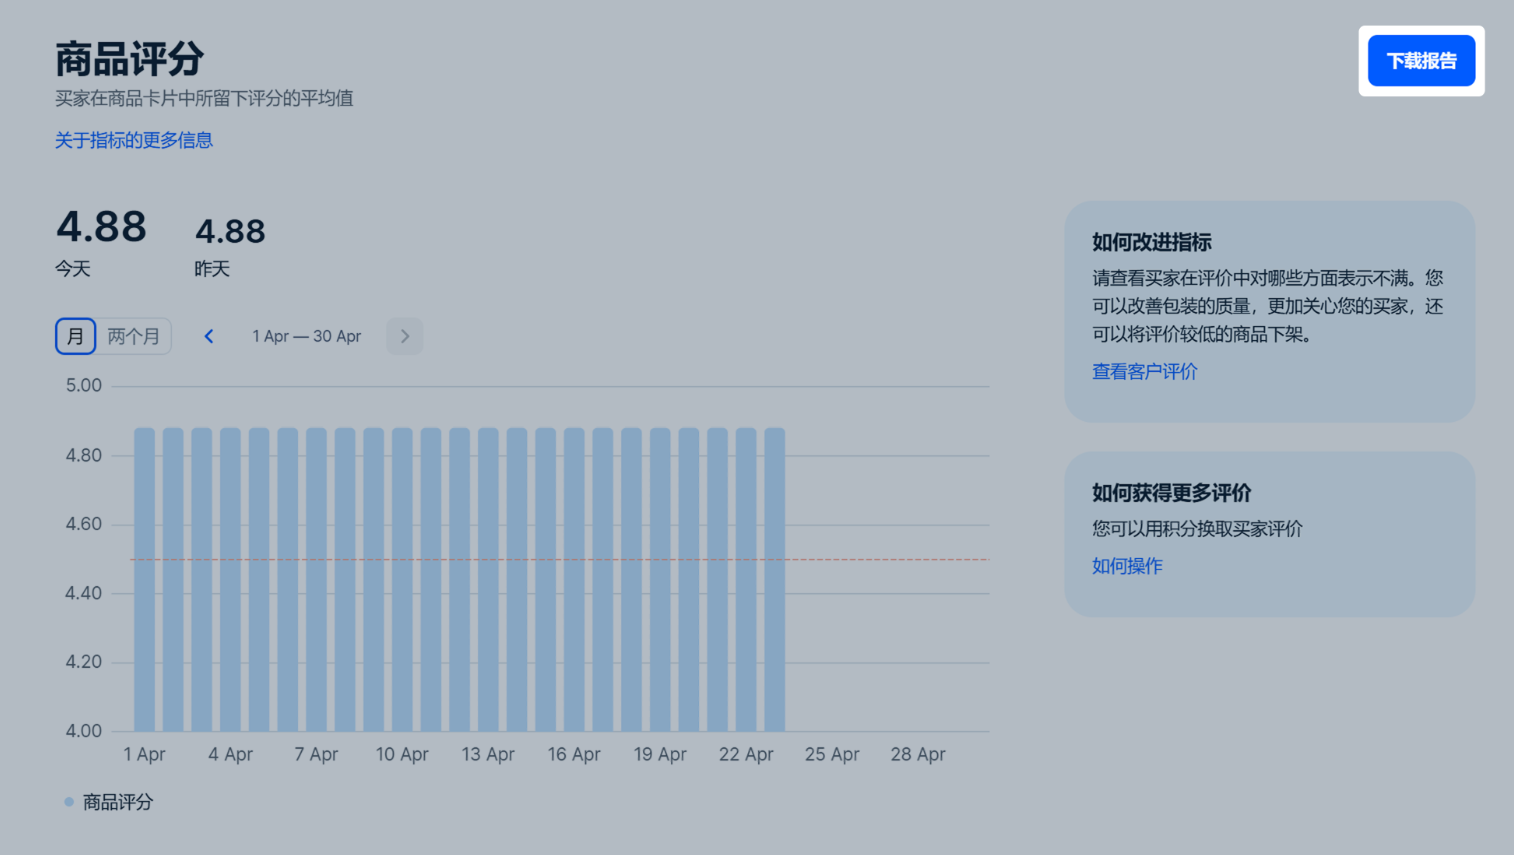This screenshot has width=1514, height=855.
Task: Click the 如何改进指标 card heading
Action: 1151,242
